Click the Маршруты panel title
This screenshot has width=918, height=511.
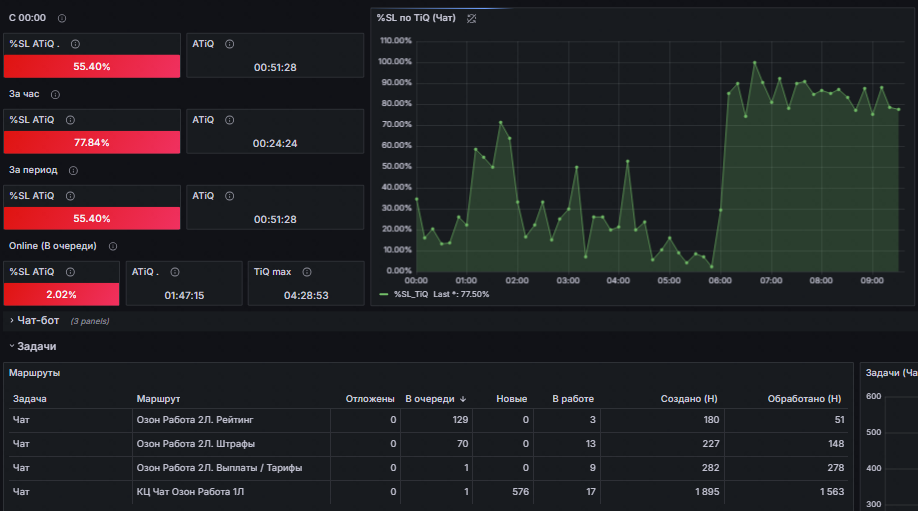[x=35, y=373]
